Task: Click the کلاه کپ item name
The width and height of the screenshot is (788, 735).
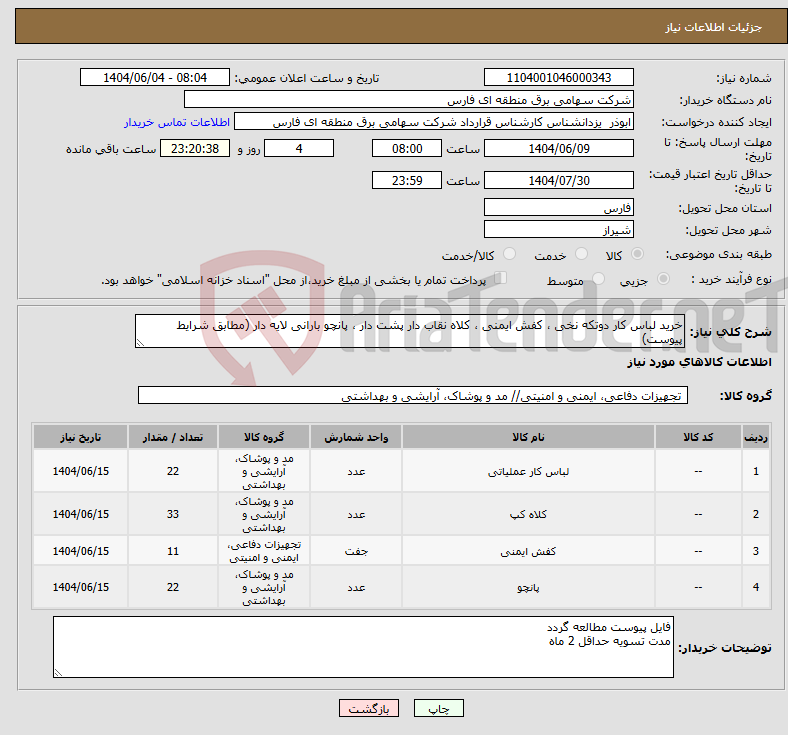Action: (x=528, y=514)
